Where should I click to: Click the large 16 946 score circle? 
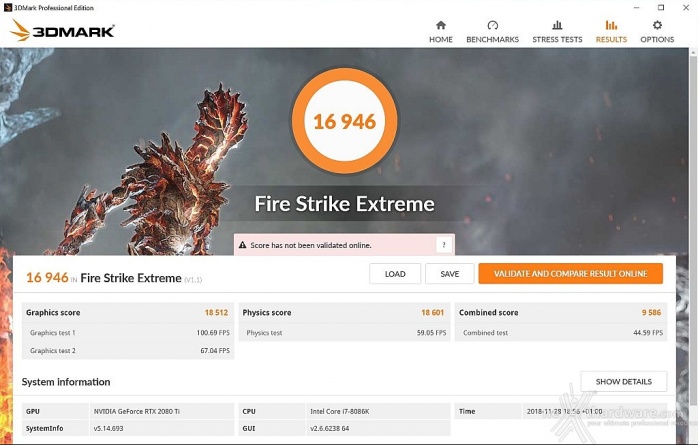pos(345,121)
